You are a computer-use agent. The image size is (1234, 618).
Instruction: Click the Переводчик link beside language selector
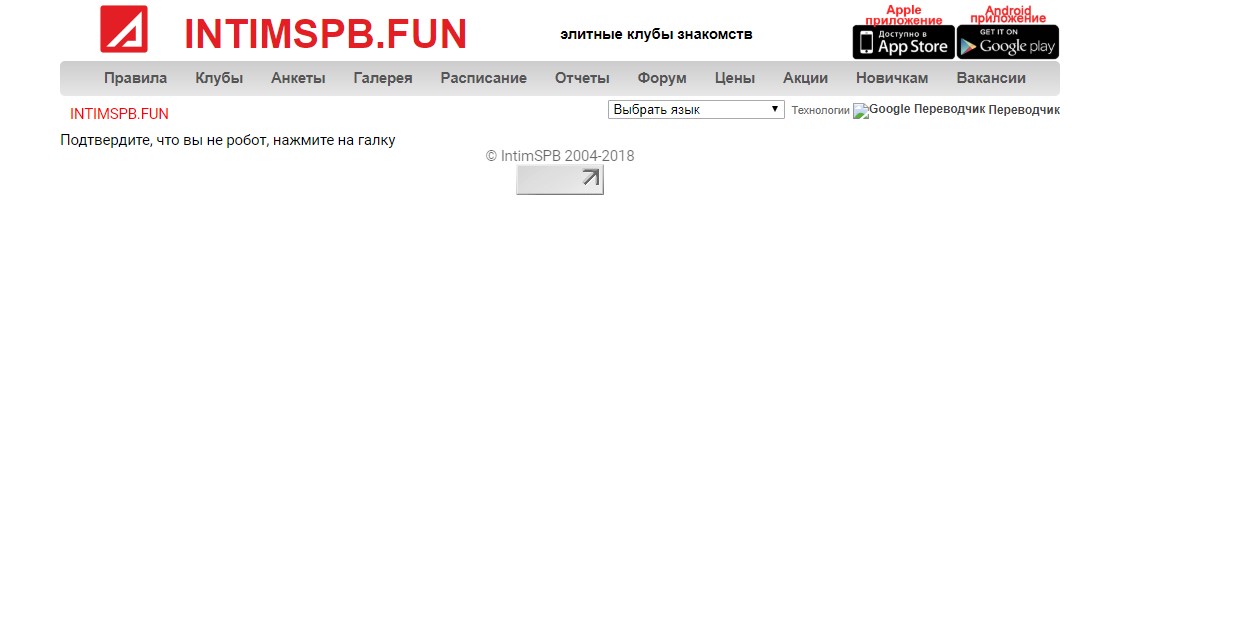pos(1023,110)
